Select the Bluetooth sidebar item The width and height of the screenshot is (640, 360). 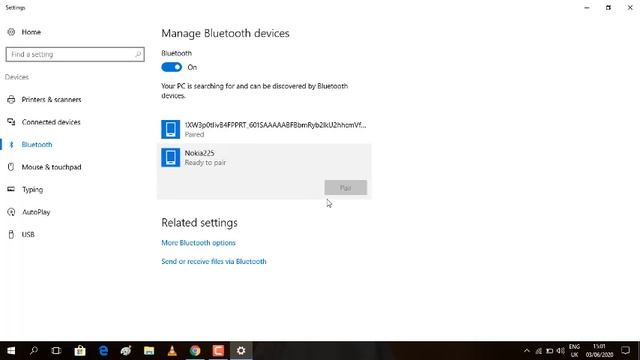click(x=37, y=144)
